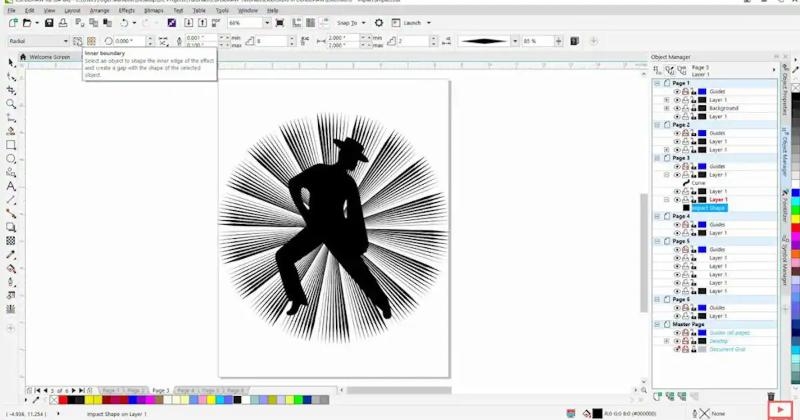Collapse the Master Page tree node

657,324
